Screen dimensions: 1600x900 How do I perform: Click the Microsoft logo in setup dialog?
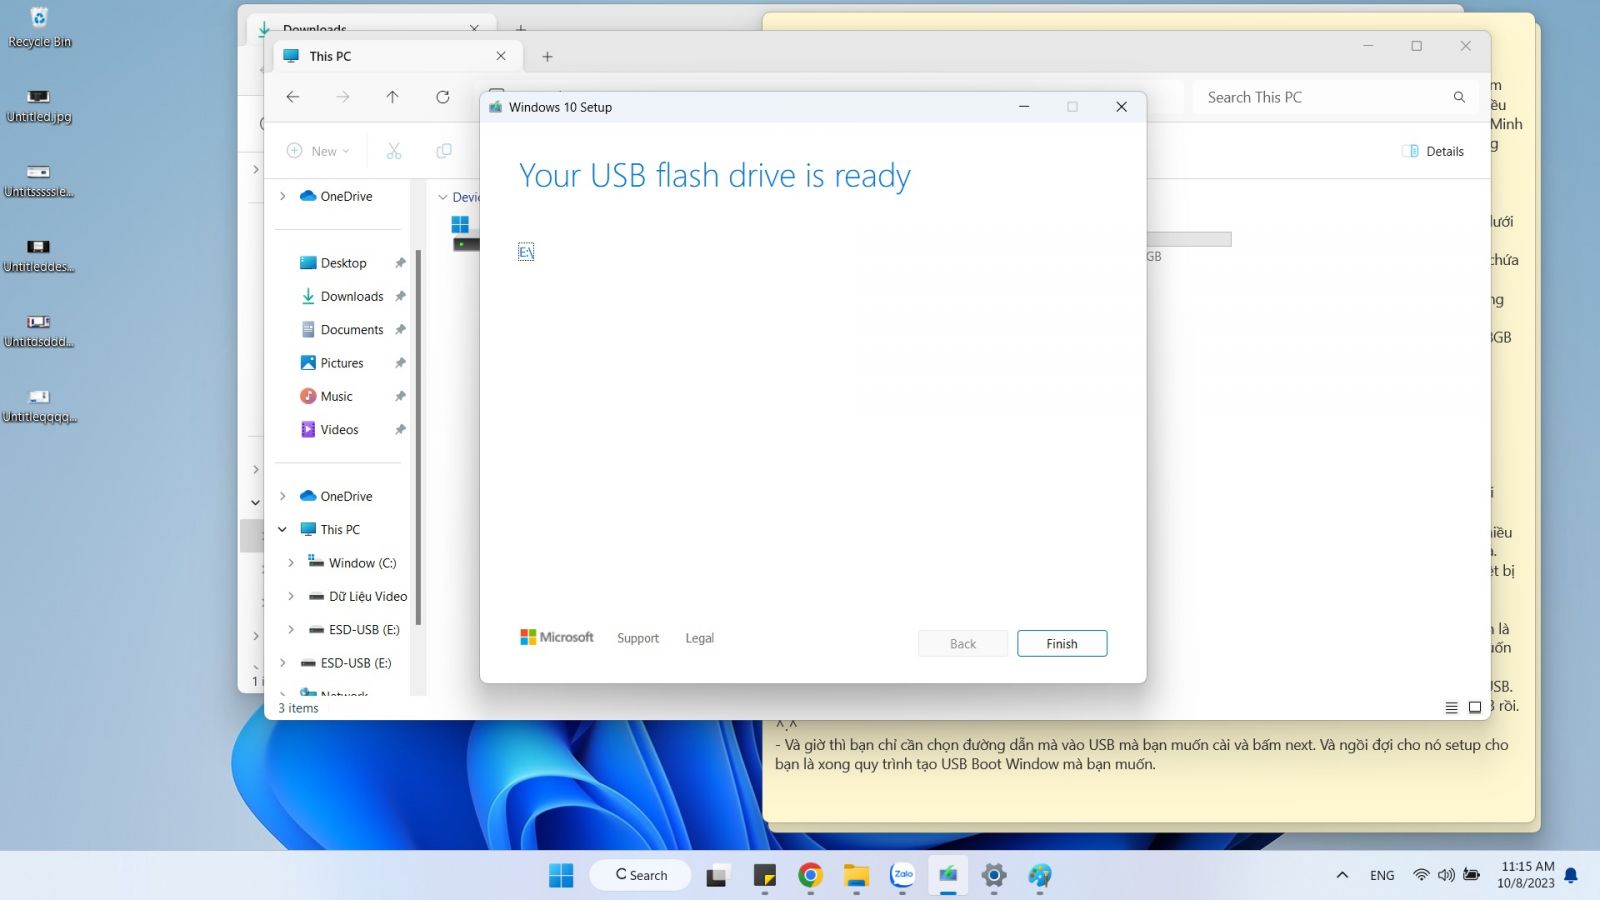coord(557,637)
